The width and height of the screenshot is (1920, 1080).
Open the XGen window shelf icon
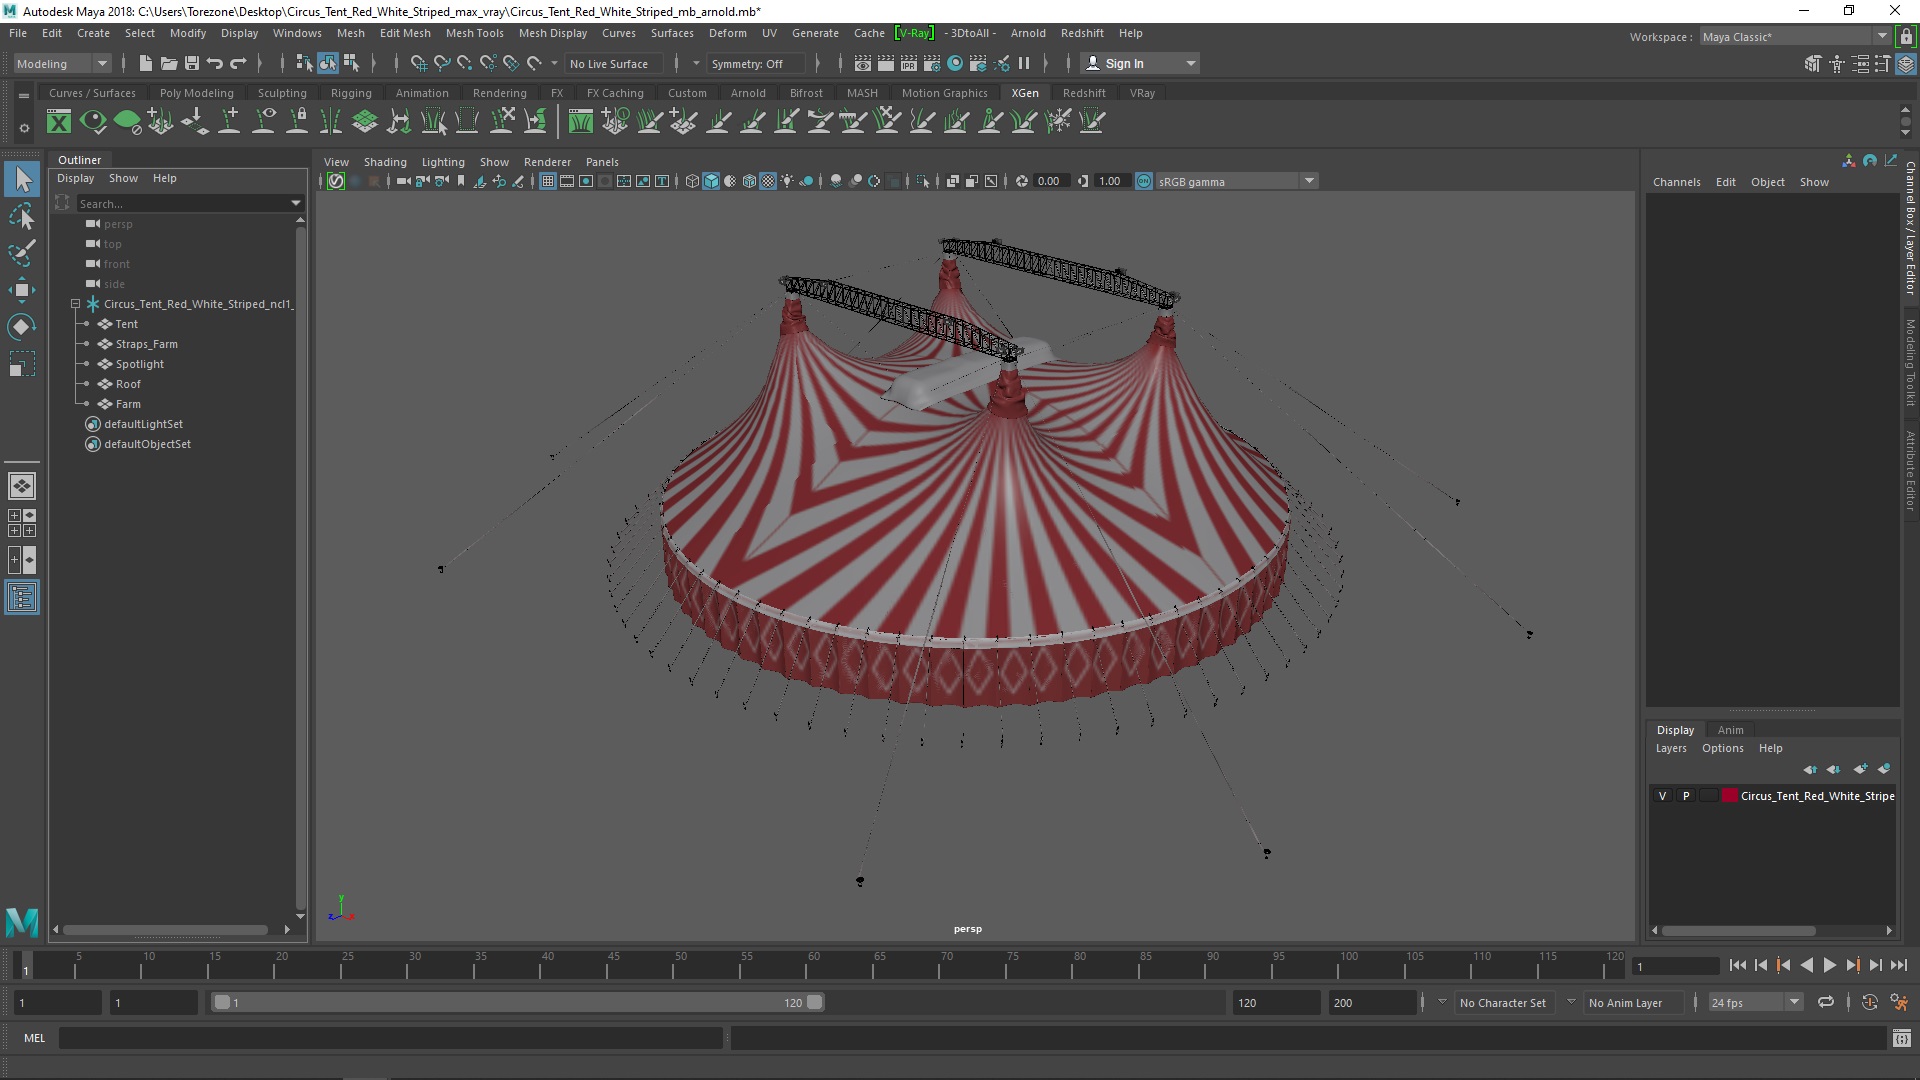pos(59,122)
